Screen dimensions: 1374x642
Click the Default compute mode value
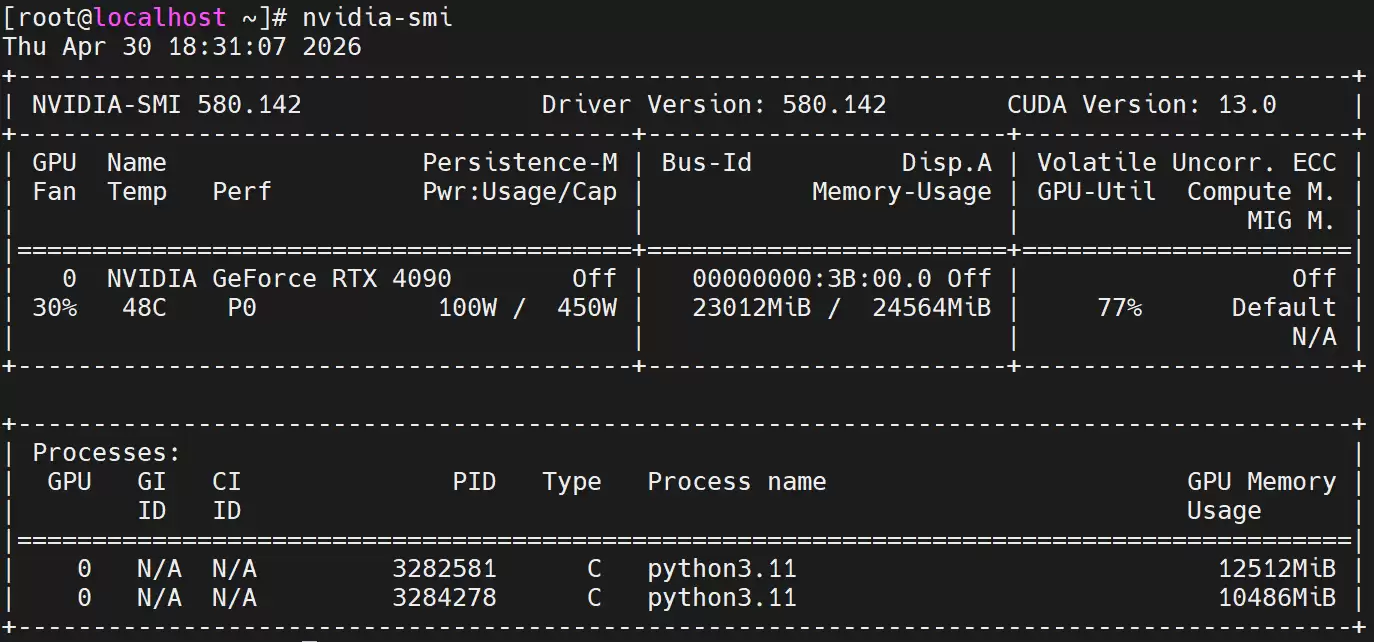1284,308
